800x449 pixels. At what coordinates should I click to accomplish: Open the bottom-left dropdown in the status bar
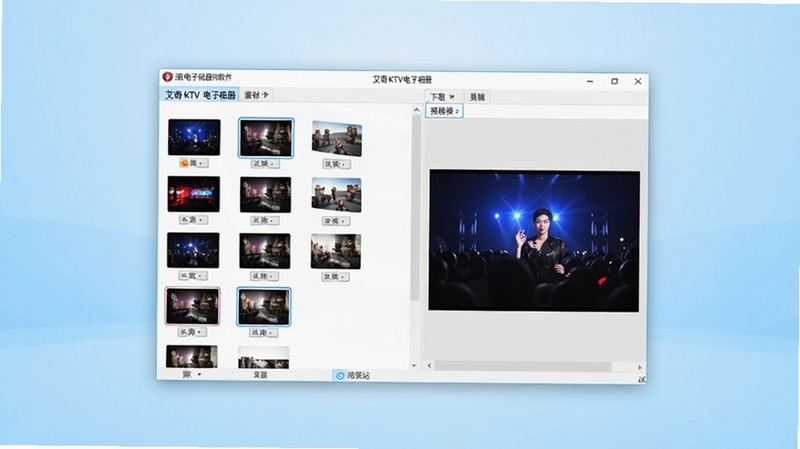192,374
